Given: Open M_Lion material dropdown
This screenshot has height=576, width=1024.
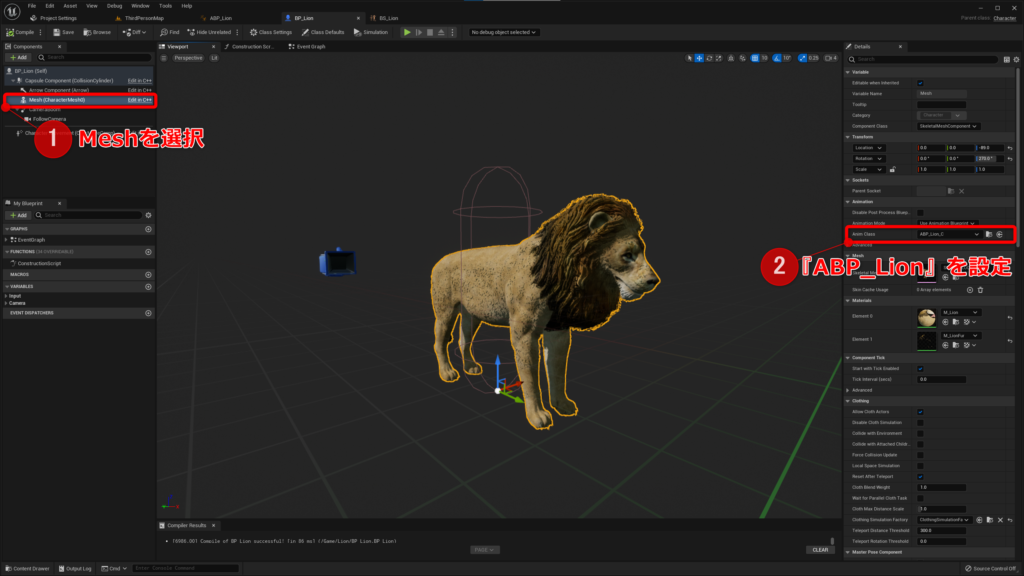Looking at the screenshot, I should (x=960, y=312).
